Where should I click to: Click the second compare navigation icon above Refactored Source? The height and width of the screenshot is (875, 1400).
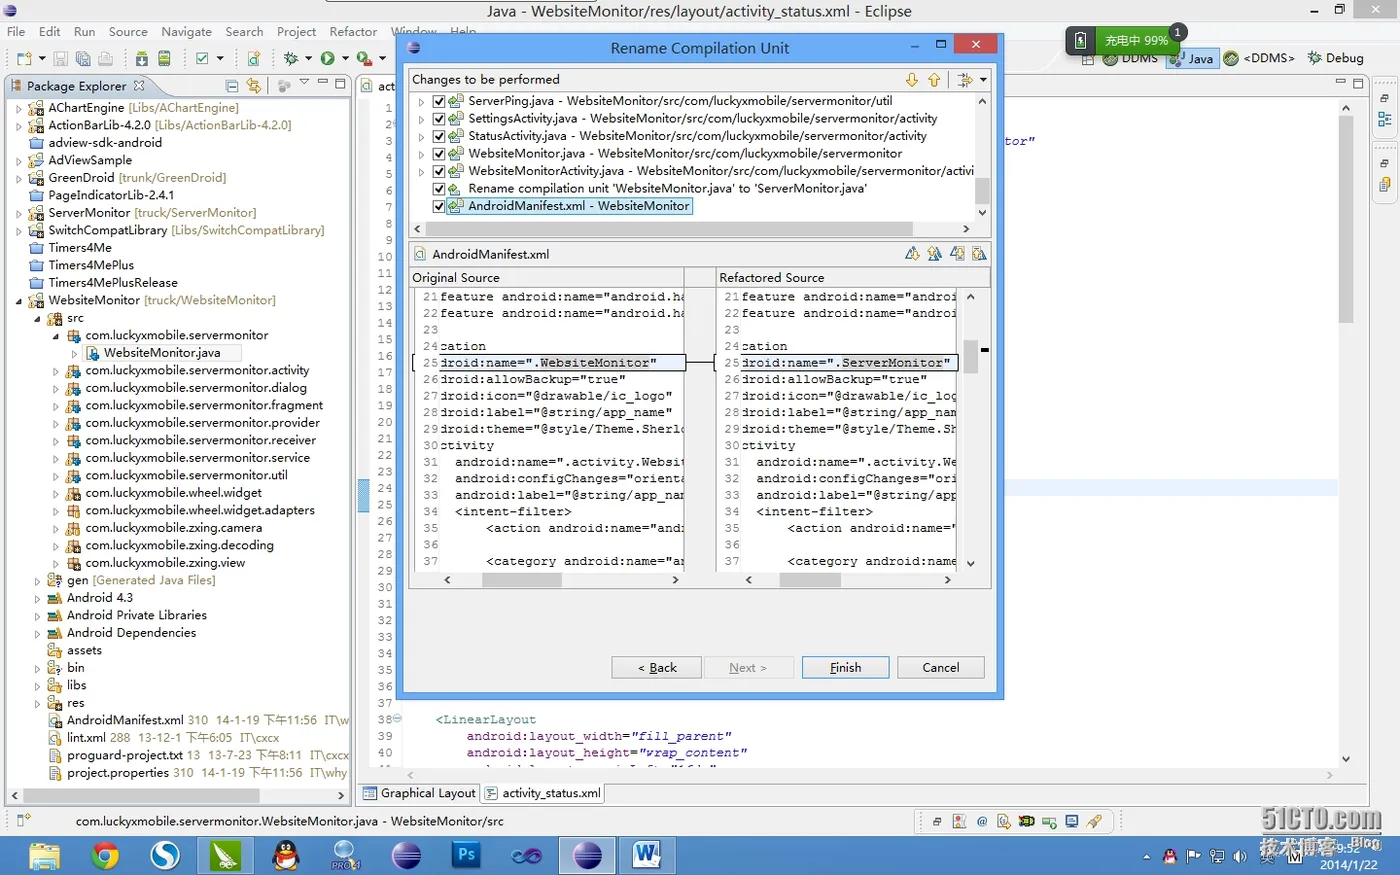coord(934,254)
